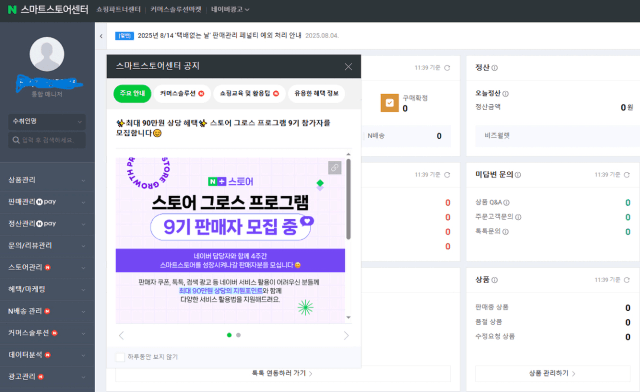Expand the 정산관리 sidebar menu
Image resolution: width=640 pixels, height=392 pixels.
[x=47, y=224]
